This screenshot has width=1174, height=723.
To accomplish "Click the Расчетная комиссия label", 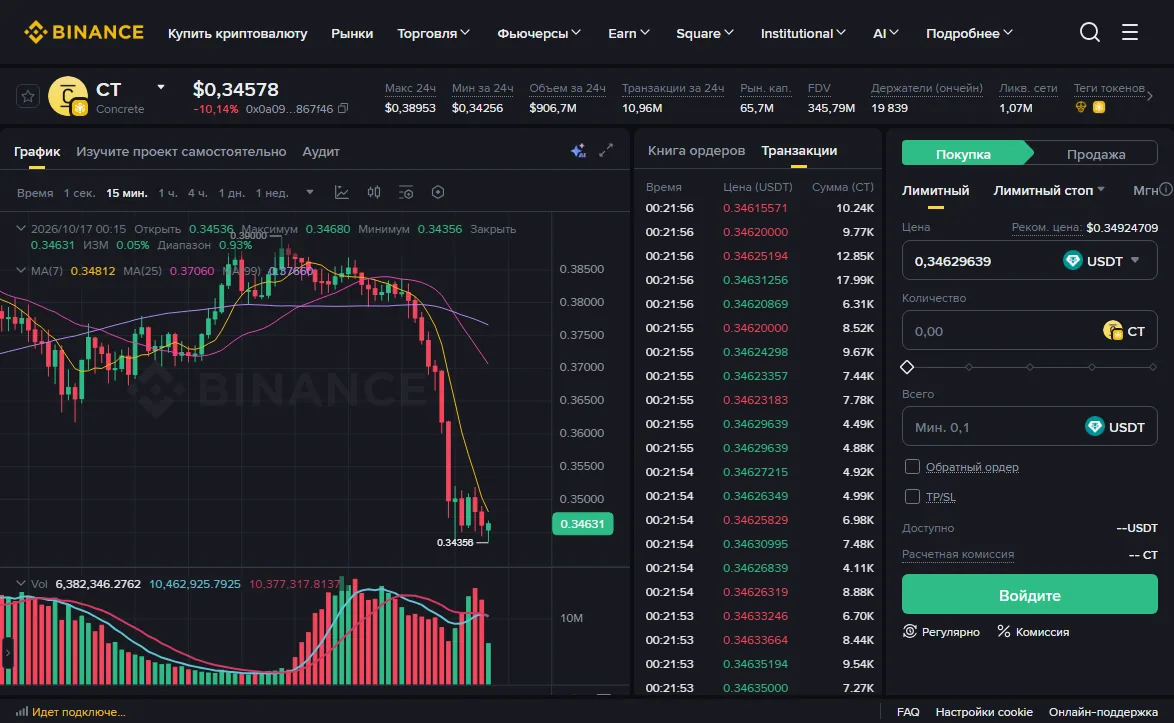I will click(x=958, y=555).
